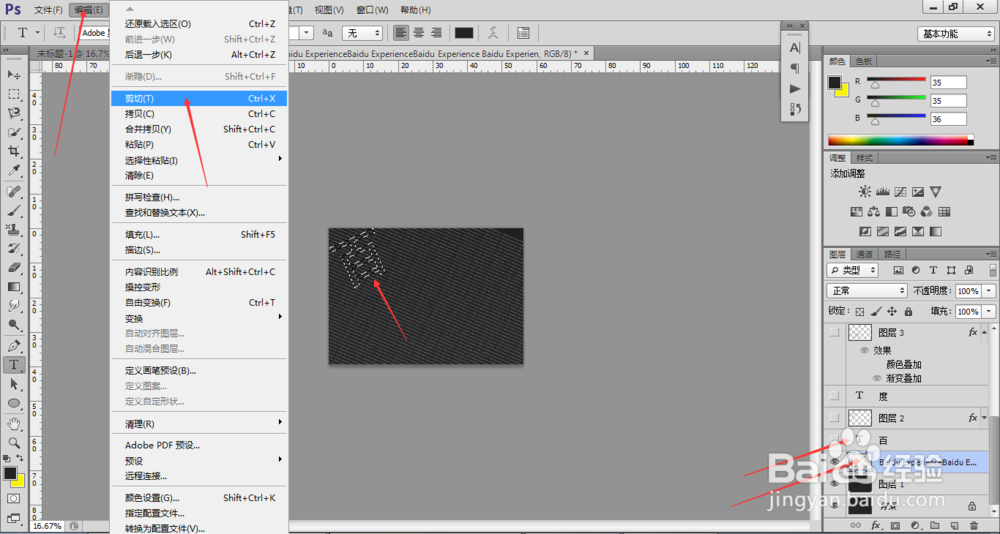Create new group folder icon
The height and width of the screenshot is (534, 1000).
(934, 526)
